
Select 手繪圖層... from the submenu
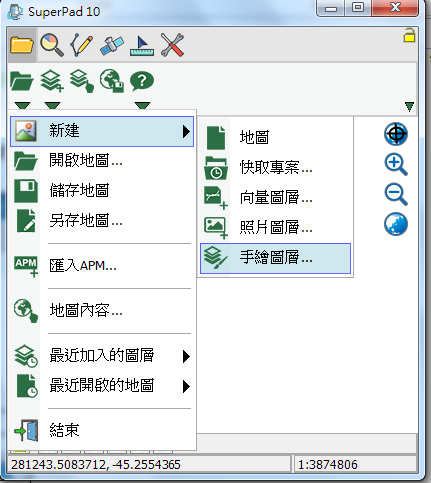275,258
